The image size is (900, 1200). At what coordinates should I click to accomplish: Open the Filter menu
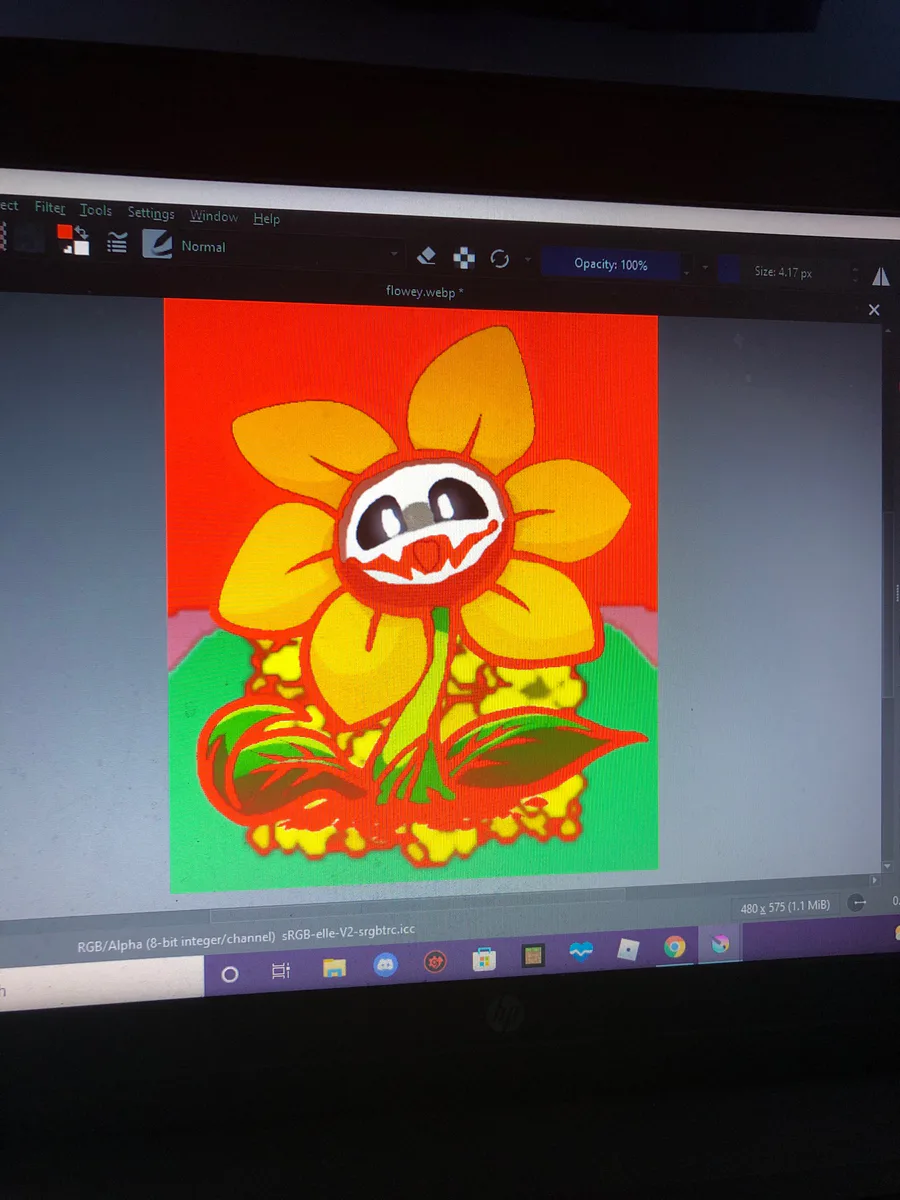(50, 208)
